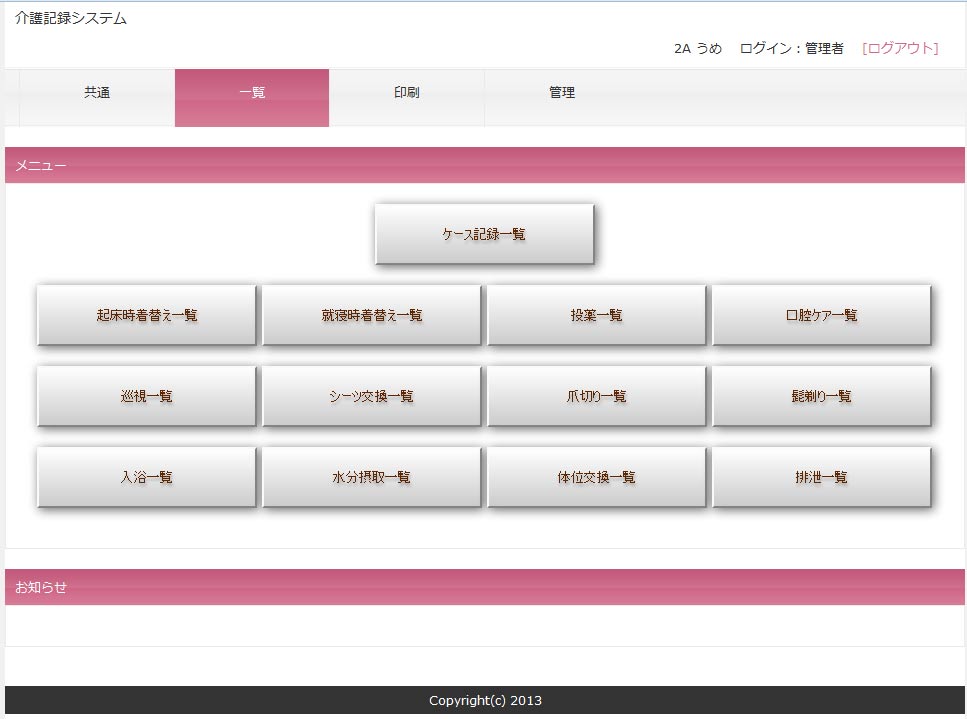This screenshot has width=967, height=719.
Task: Click the お知らせ section header
Action: coord(41,587)
